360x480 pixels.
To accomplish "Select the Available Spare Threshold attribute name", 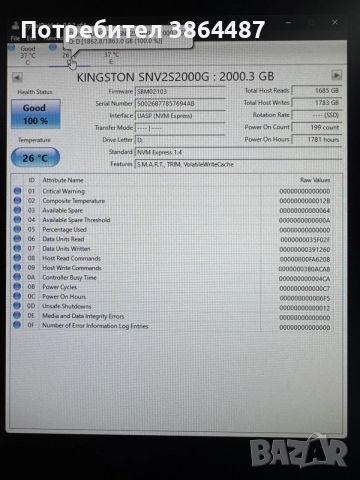I will click(x=76, y=220).
